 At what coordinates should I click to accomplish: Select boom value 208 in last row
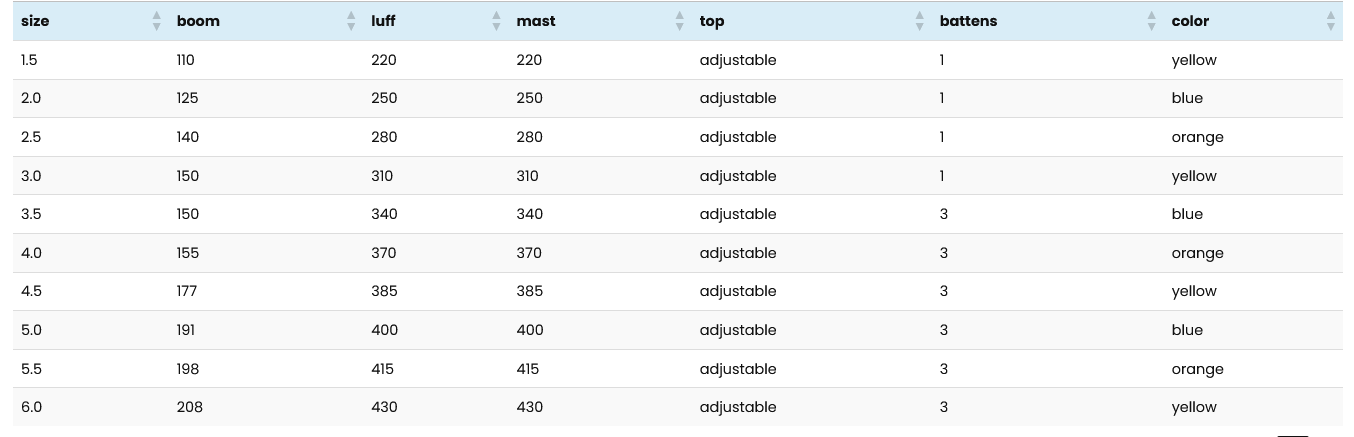point(189,407)
